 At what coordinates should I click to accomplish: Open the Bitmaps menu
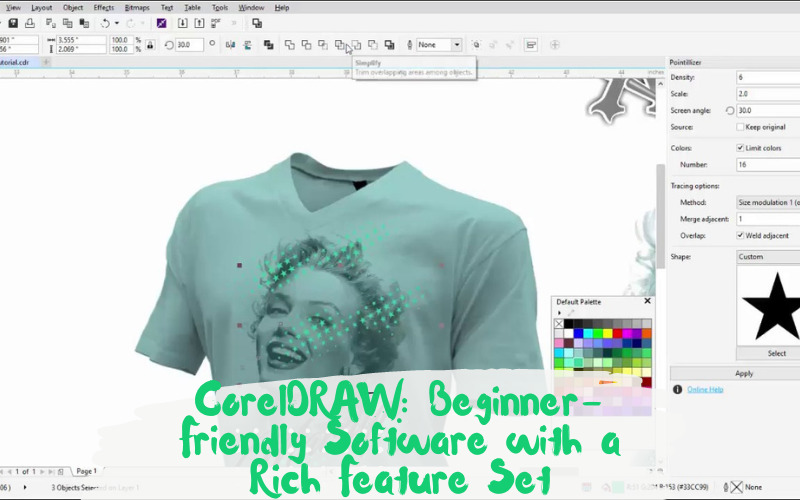pyautogui.click(x=137, y=8)
